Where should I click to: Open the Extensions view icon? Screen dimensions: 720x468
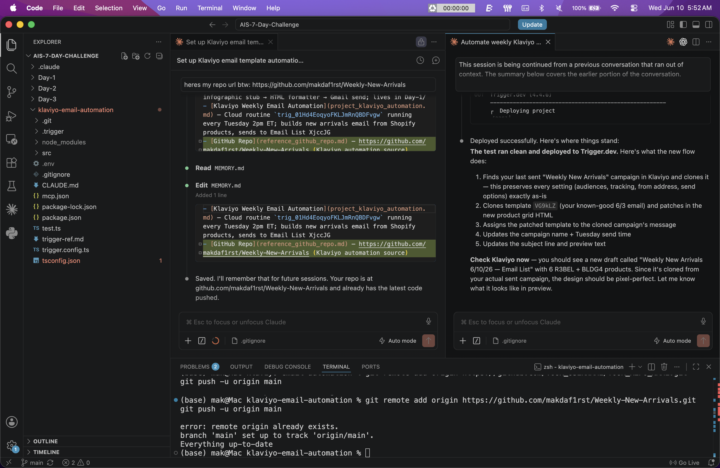[11, 163]
